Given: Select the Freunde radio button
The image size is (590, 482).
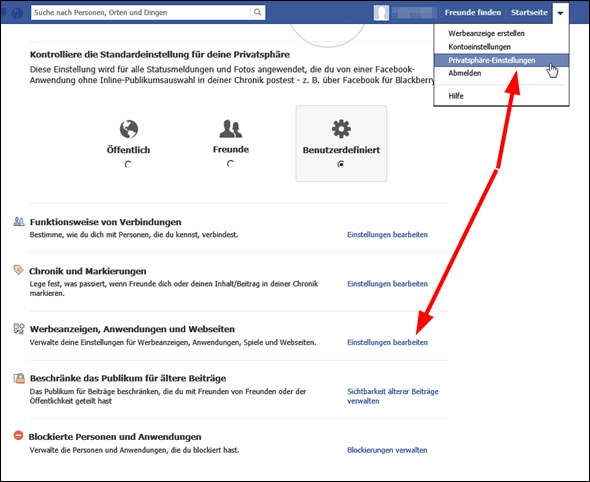Looking at the screenshot, I should click(x=230, y=164).
